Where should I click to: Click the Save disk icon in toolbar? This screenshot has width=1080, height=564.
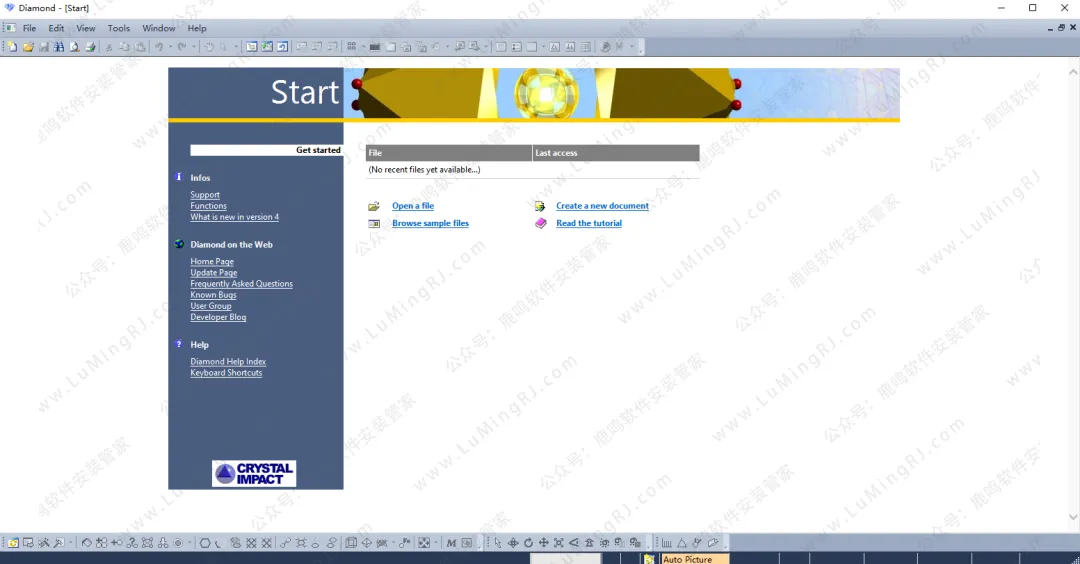coord(44,47)
